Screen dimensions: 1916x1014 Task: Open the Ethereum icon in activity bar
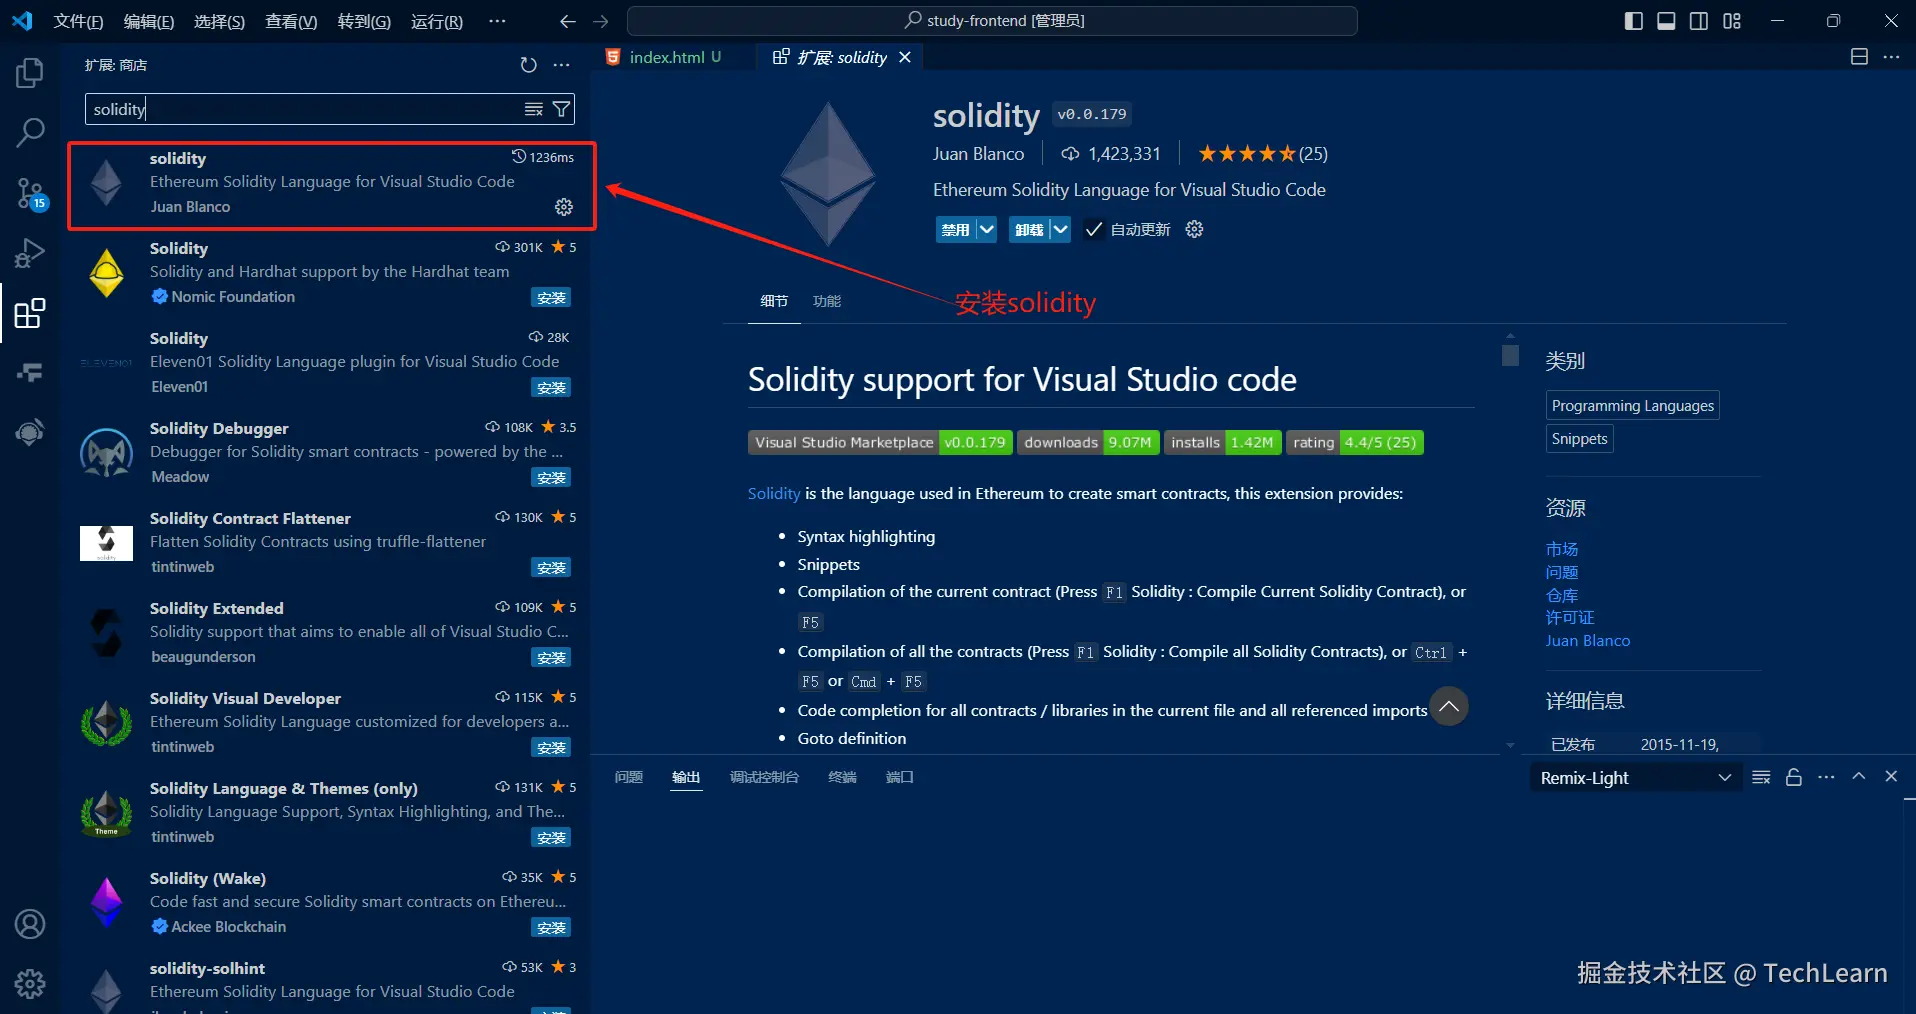click(x=30, y=432)
